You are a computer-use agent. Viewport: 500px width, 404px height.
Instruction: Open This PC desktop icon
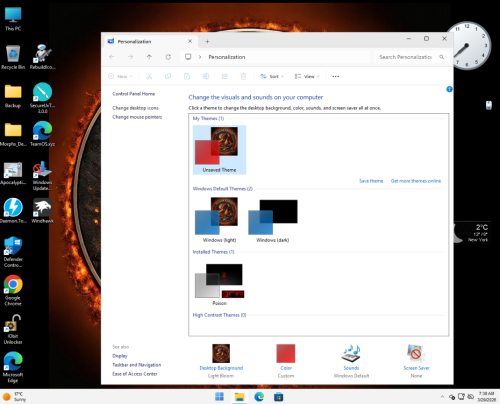(13, 19)
